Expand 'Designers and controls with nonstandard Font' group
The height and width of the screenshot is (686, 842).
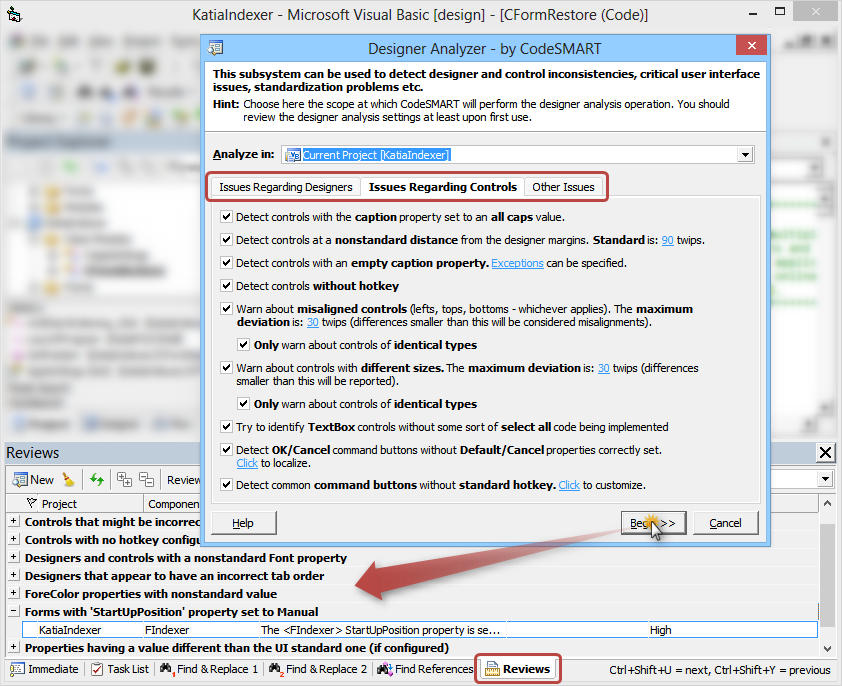pyautogui.click(x=13, y=557)
